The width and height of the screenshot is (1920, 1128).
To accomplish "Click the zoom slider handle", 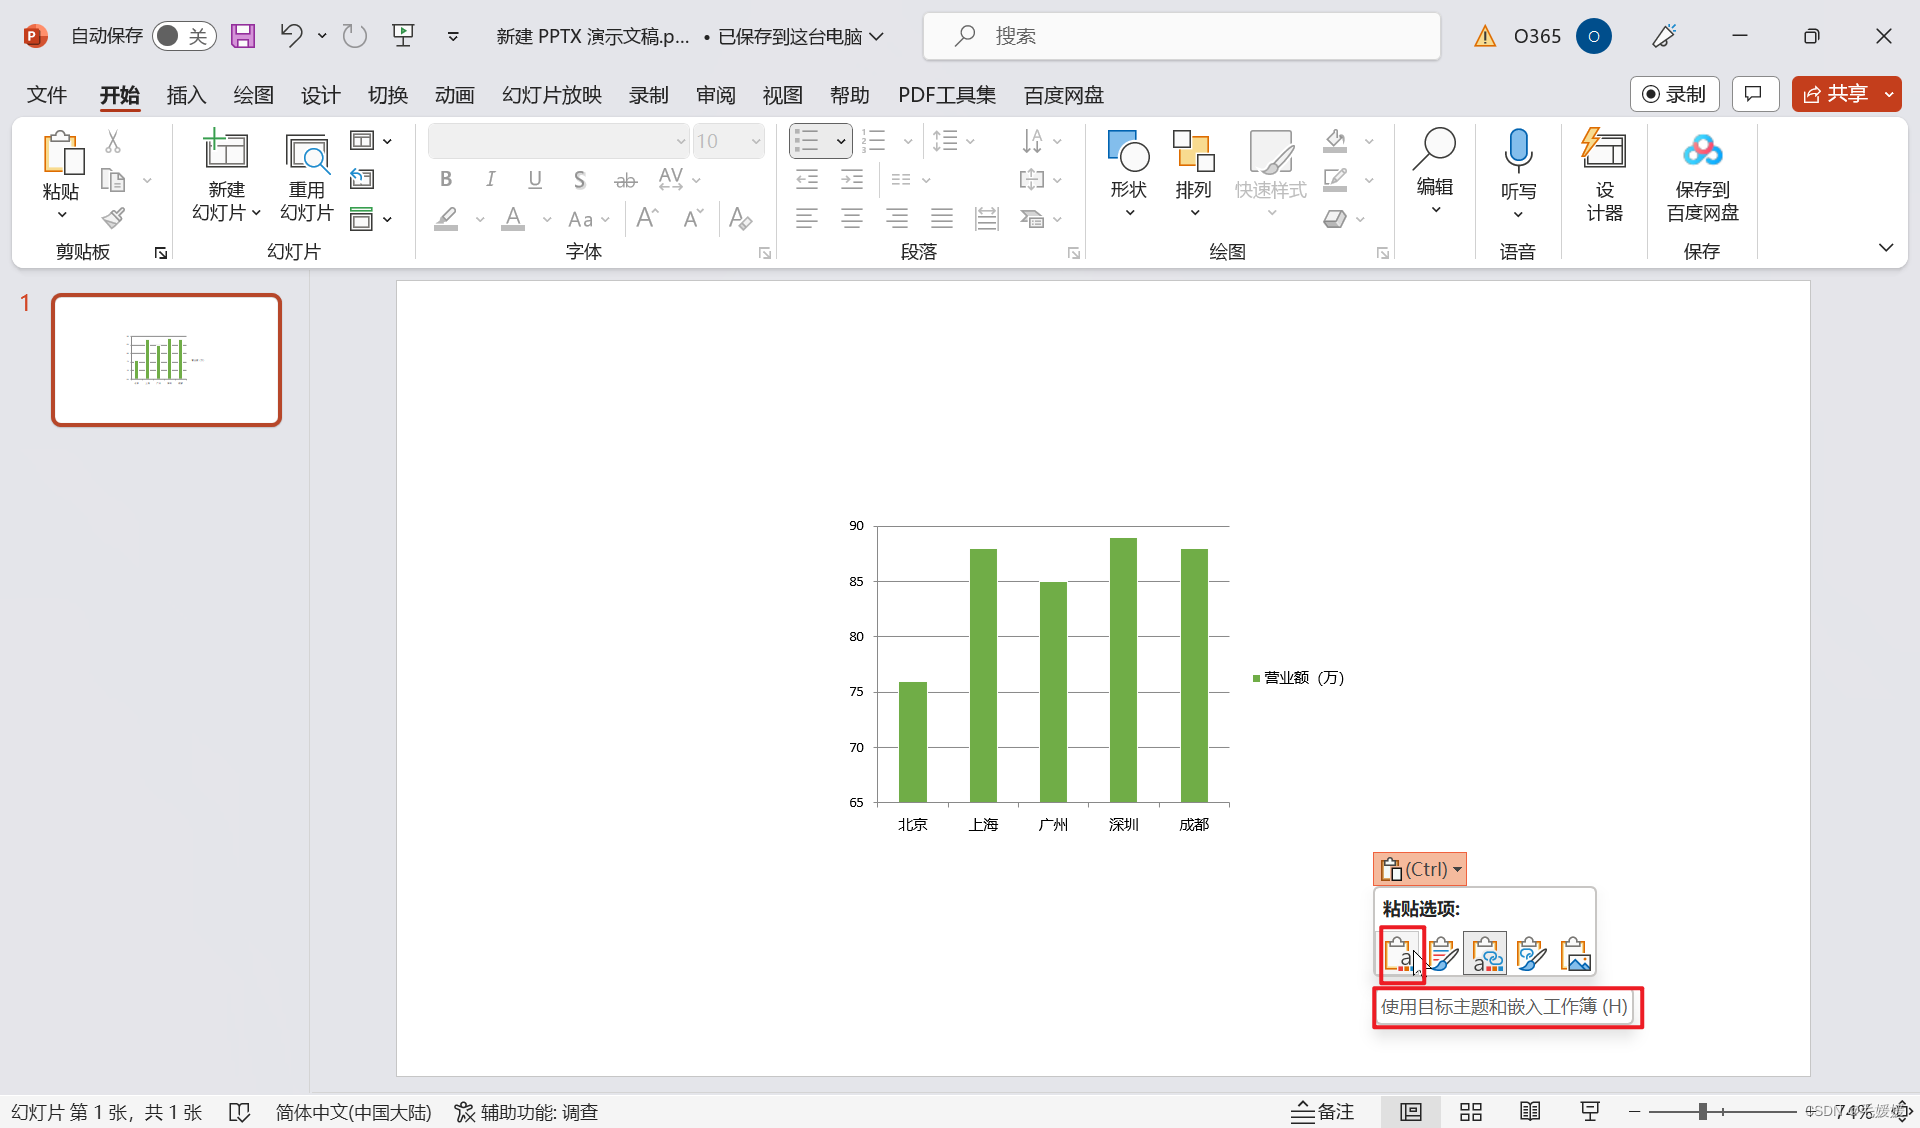I will (x=1703, y=1111).
